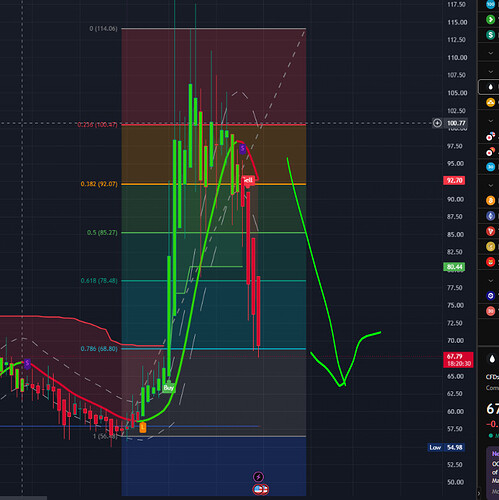Image resolution: width=499 pixels, height=500 pixels.
Task: Click the 0.382 (92.07) Fibonacci level label
Action: (x=99, y=184)
